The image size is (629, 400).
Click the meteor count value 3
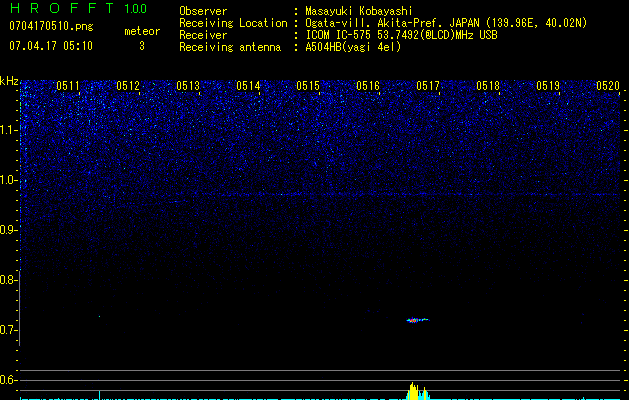click(142, 46)
